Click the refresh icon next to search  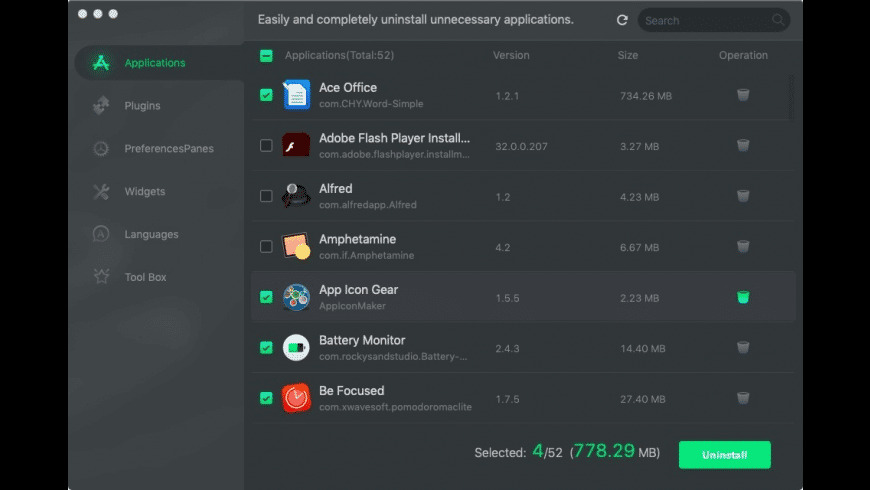pyautogui.click(x=622, y=20)
